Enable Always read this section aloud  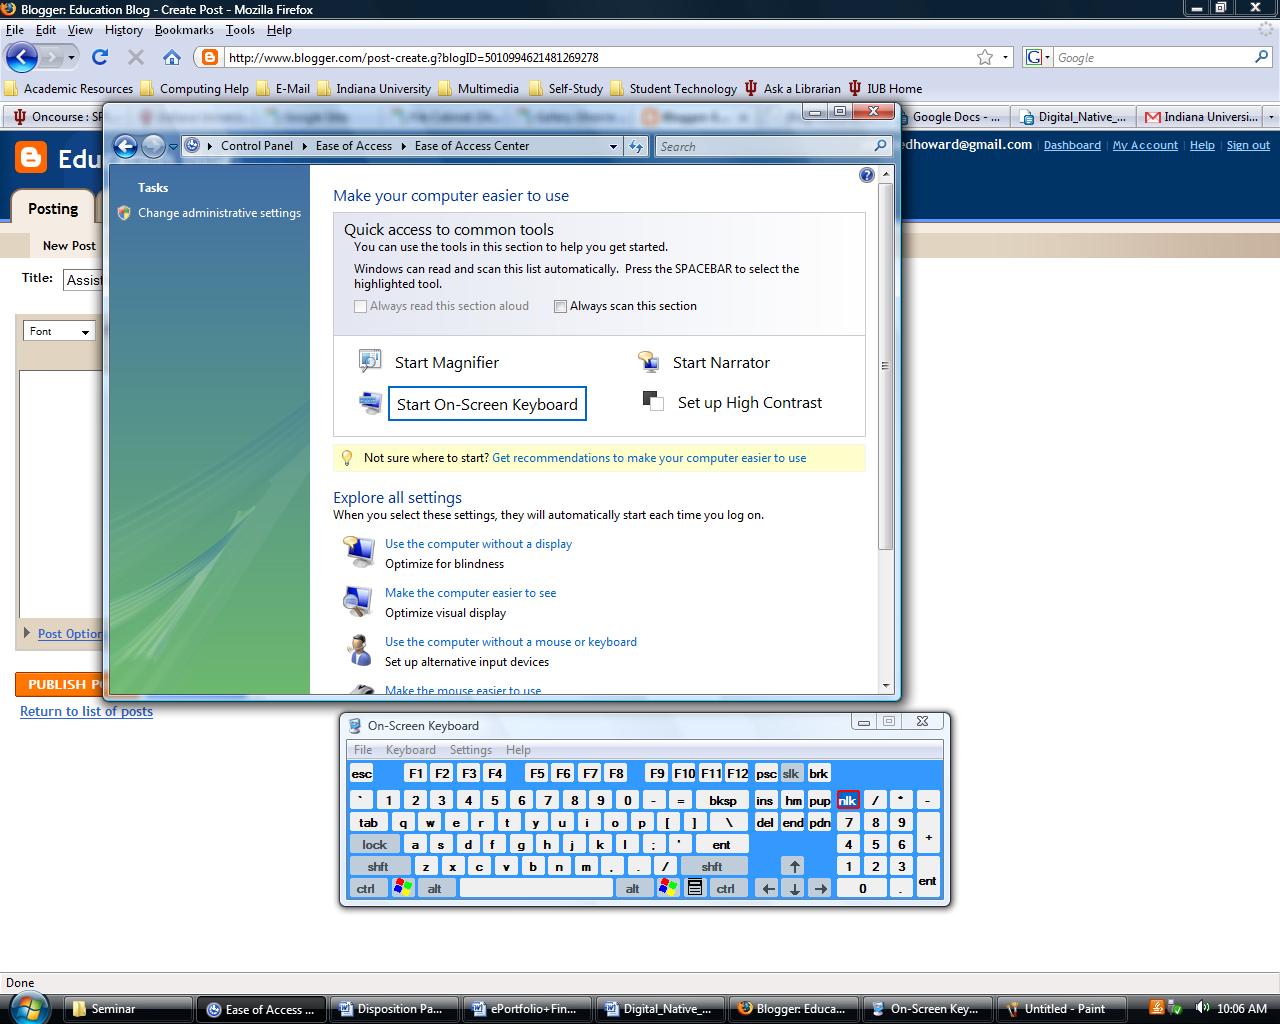coord(360,306)
